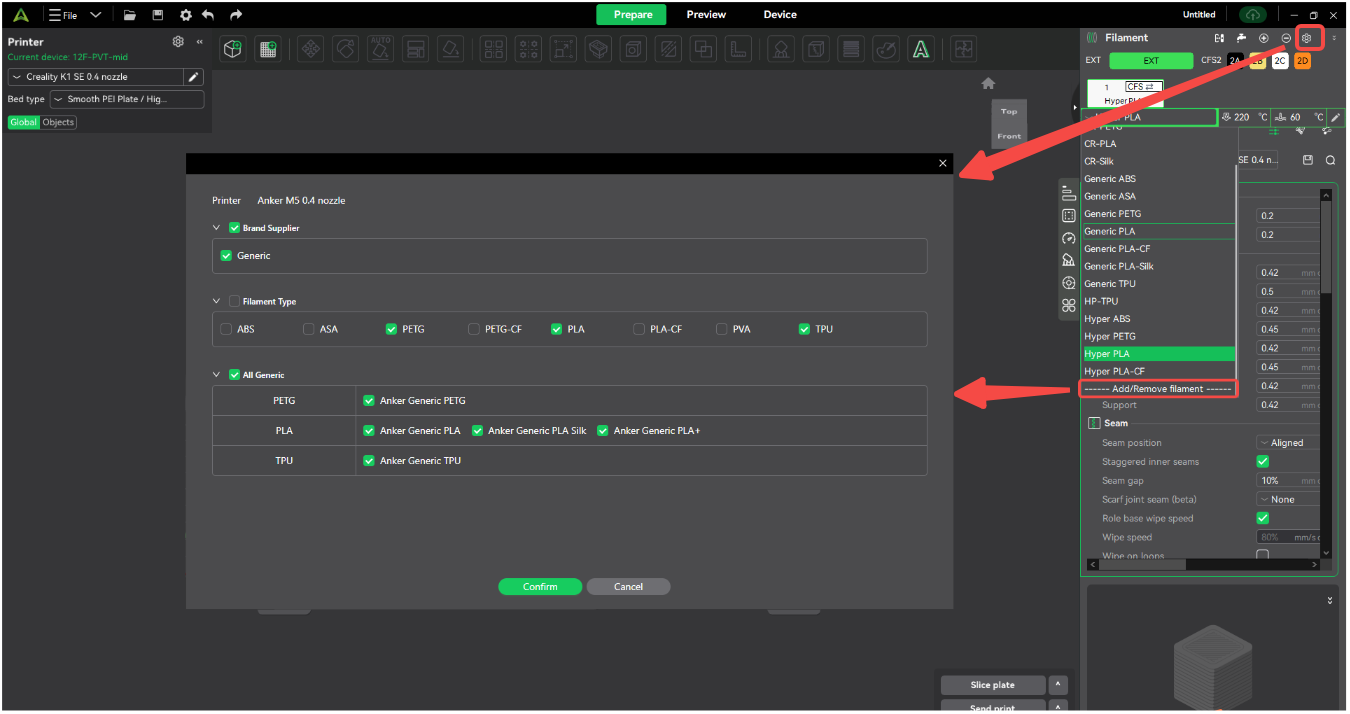Uncheck Anker Generic PLA Silk
This screenshot has width=1350, height=714.
pos(478,431)
